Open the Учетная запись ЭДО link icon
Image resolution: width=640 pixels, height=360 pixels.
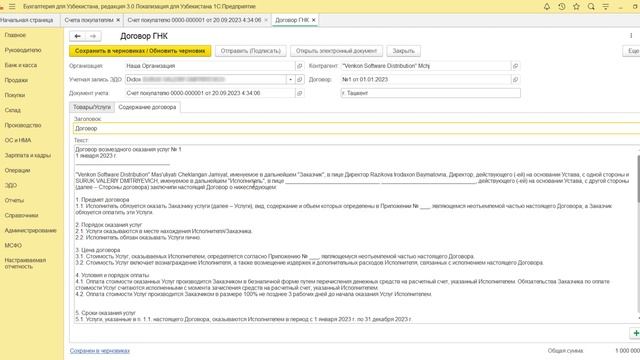coord(300,80)
